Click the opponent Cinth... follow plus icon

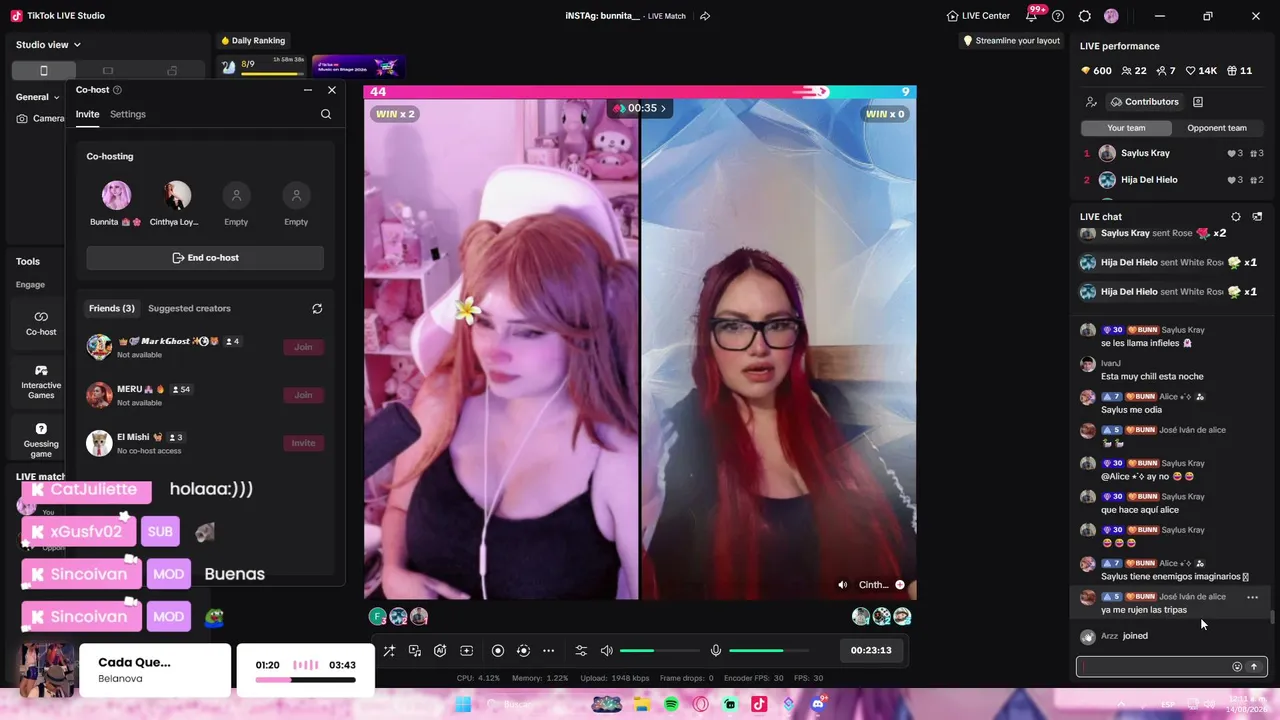[x=900, y=585]
